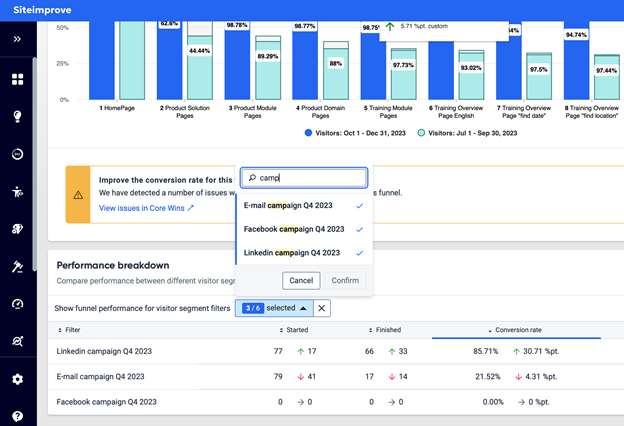Open the settings gear icon in sidebar
Screen dimensions: 624x426
coord(18,379)
